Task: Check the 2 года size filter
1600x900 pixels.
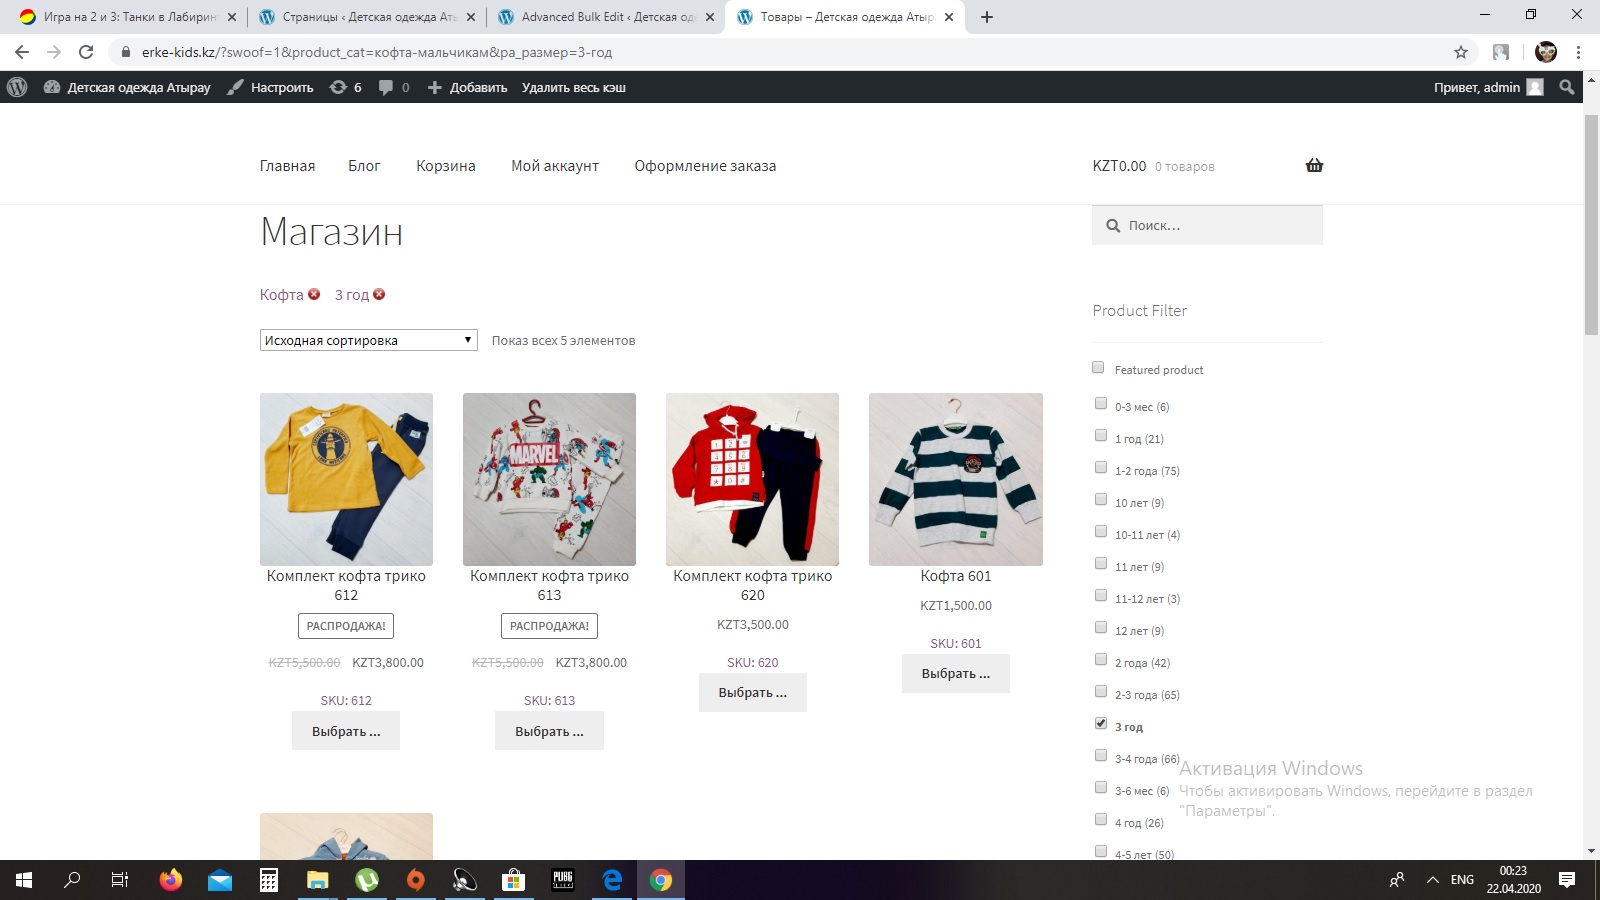Action: pos(1101,659)
